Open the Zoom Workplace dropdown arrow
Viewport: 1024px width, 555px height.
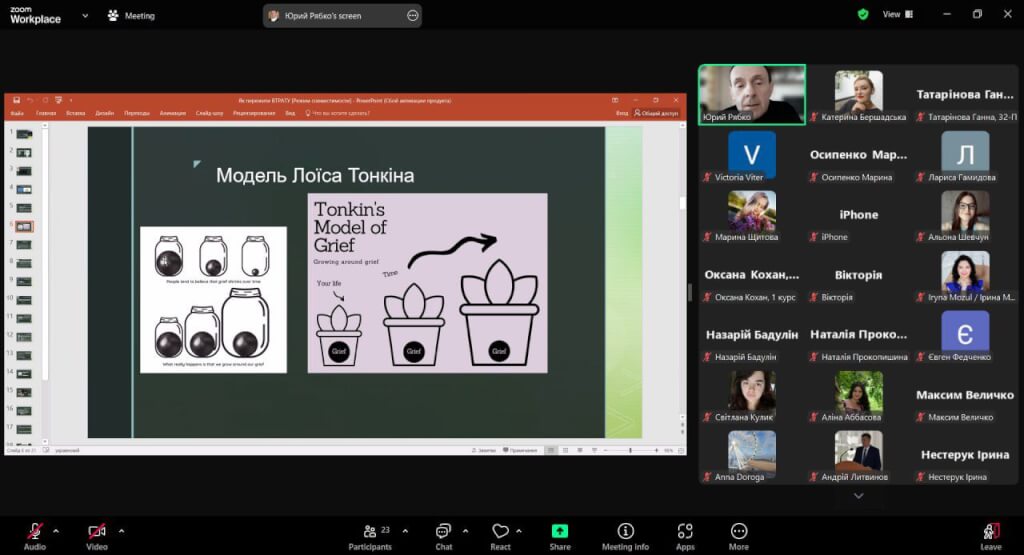[x=85, y=15]
